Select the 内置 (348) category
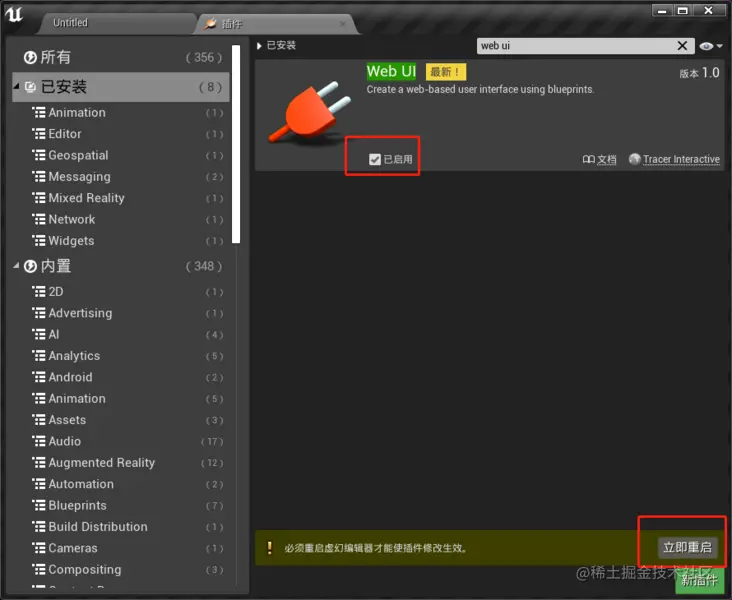 [x=121, y=266]
